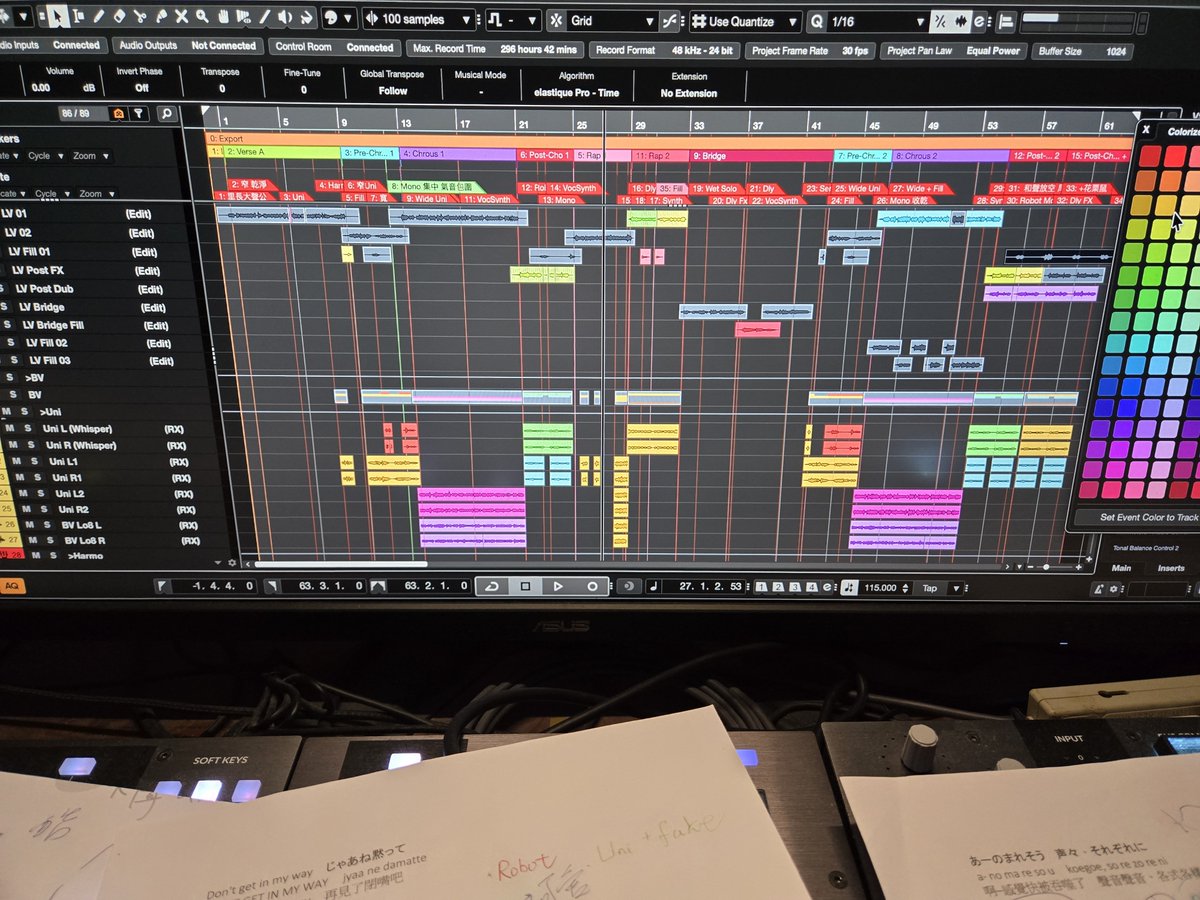Click the 9: Bridge arranger event
The width and height of the screenshot is (1200, 900).
point(762,156)
